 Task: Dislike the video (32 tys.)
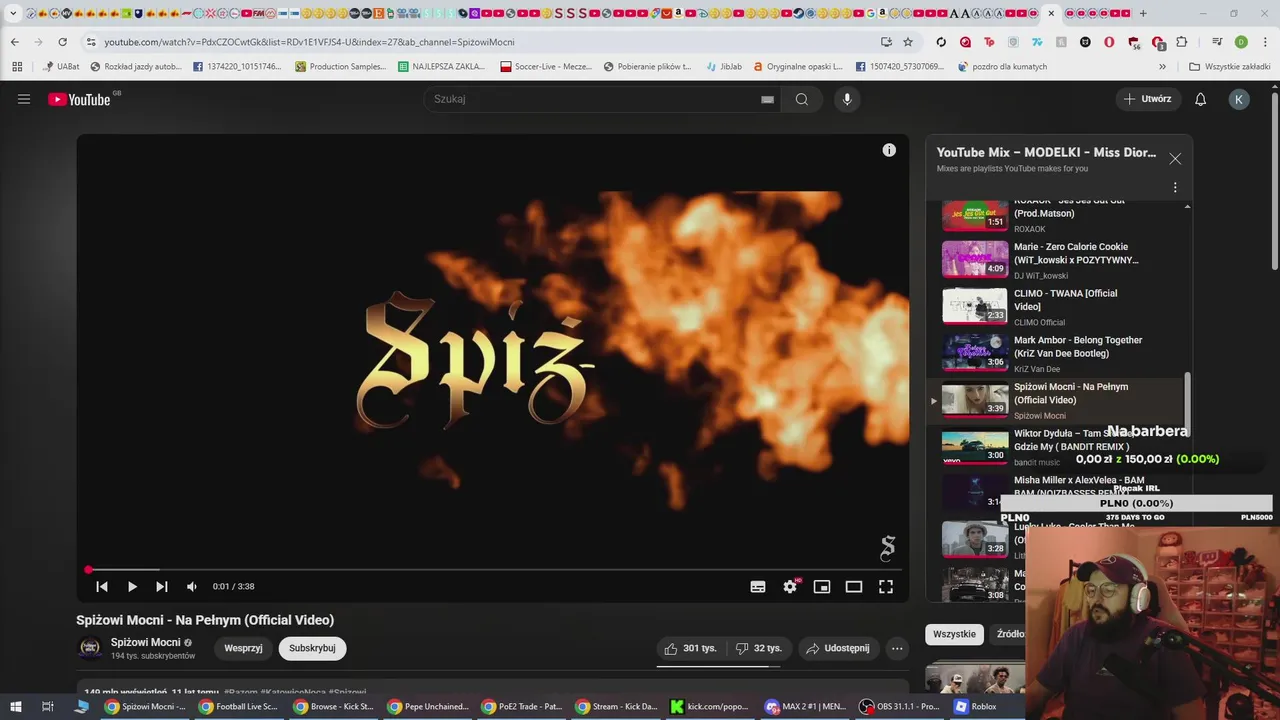click(759, 648)
